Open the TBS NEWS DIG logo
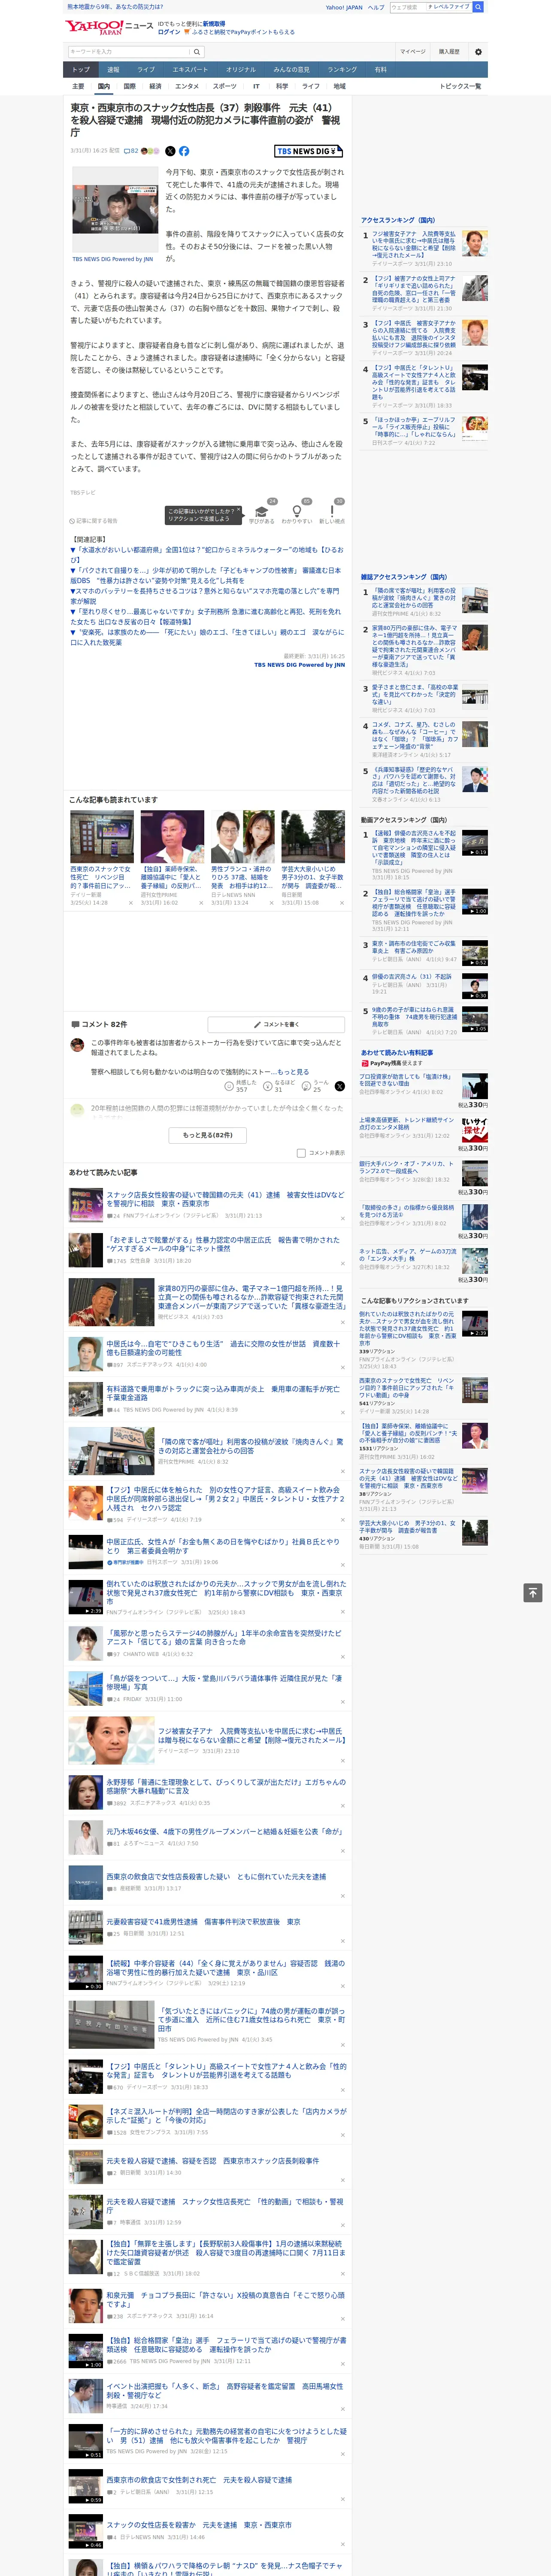This screenshot has width=551, height=2576. (x=309, y=151)
